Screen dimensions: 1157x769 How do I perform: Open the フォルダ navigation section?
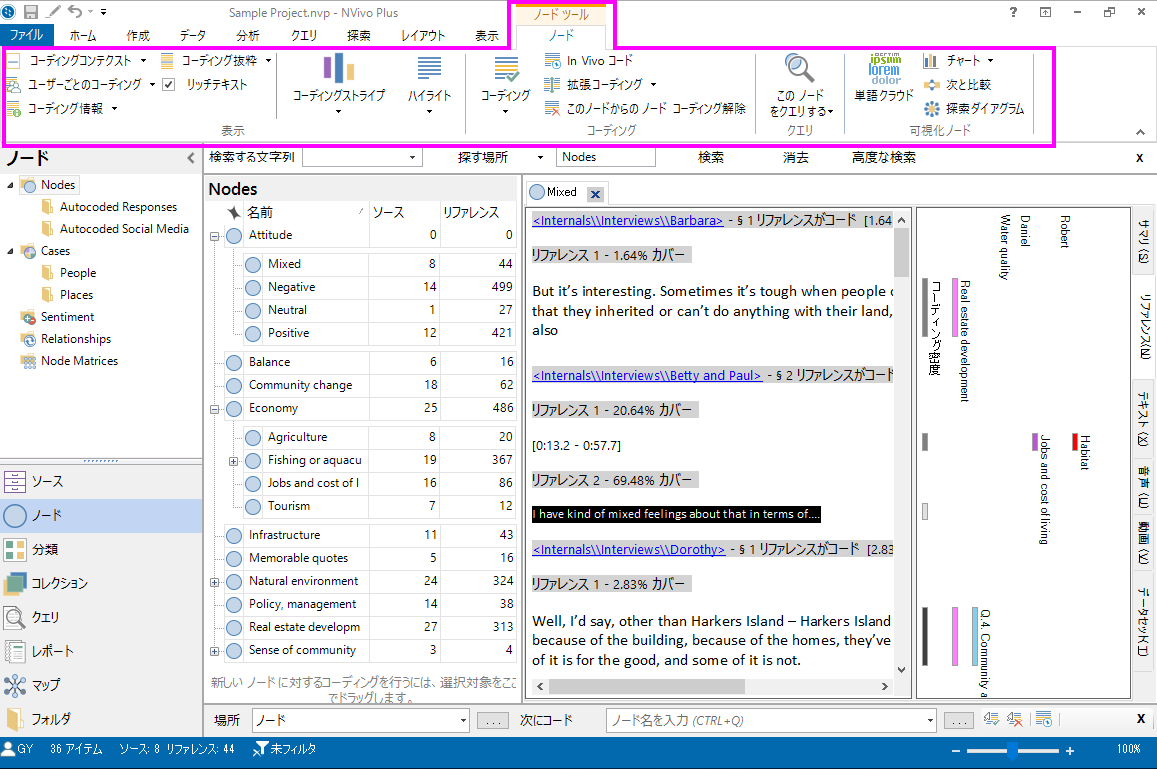[101, 719]
